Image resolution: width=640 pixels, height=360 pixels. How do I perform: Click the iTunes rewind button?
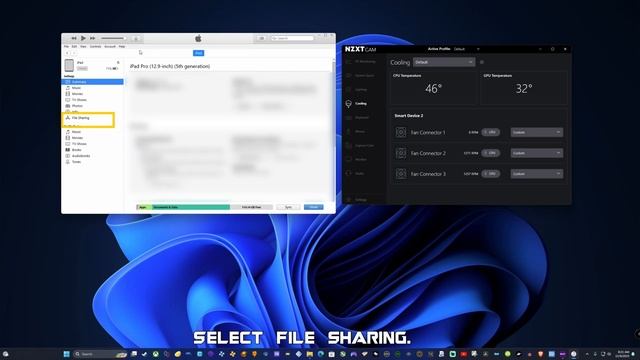click(74, 38)
